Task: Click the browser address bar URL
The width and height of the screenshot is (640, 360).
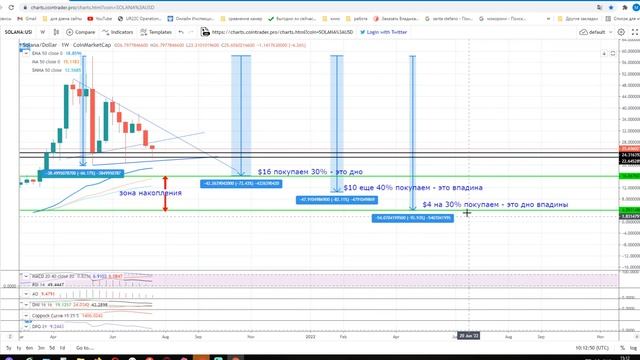Action: coord(93,7)
